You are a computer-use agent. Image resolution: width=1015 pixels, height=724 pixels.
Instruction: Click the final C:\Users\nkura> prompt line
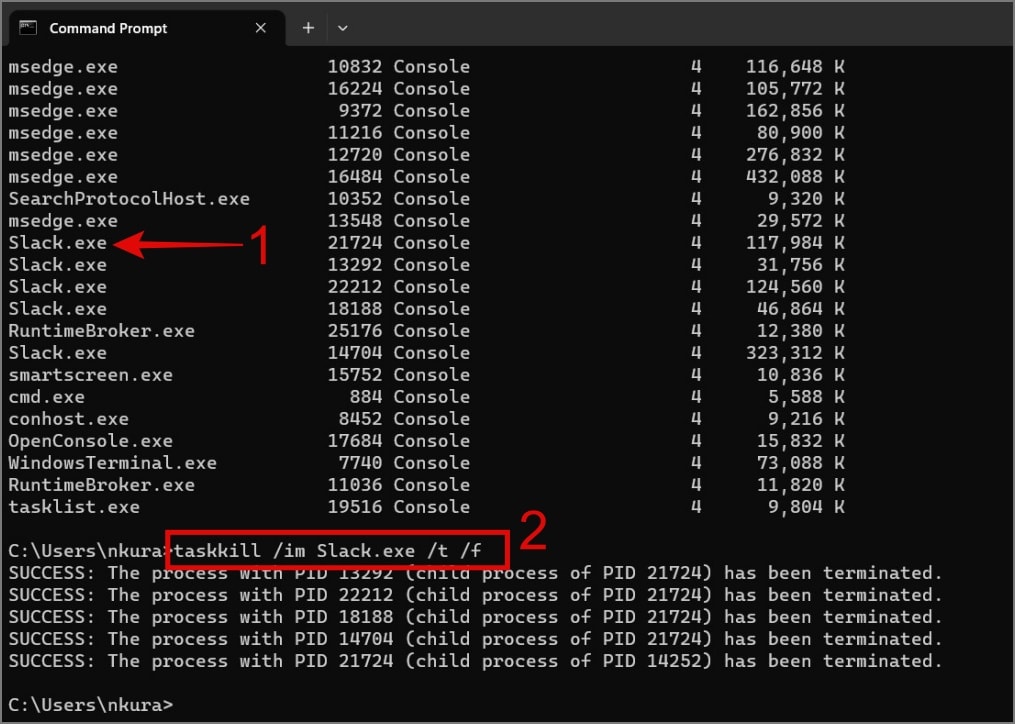(x=91, y=705)
